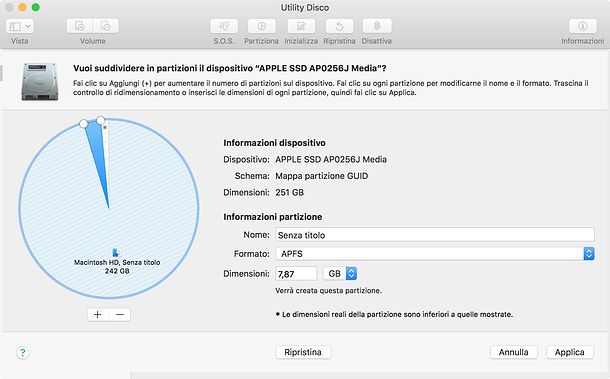This screenshot has width=610, height=379.
Task: Click the Ripristina button at bottom
Action: tap(303, 352)
